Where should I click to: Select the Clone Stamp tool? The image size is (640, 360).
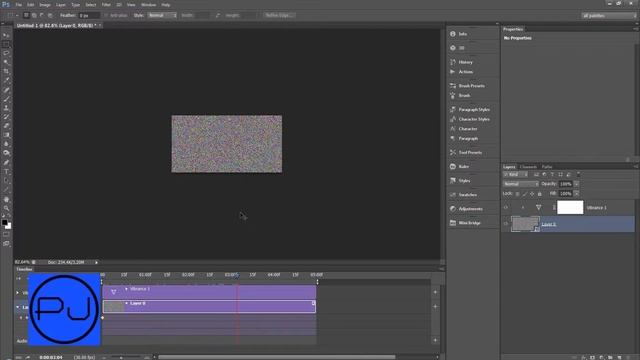(x=6, y=108)
